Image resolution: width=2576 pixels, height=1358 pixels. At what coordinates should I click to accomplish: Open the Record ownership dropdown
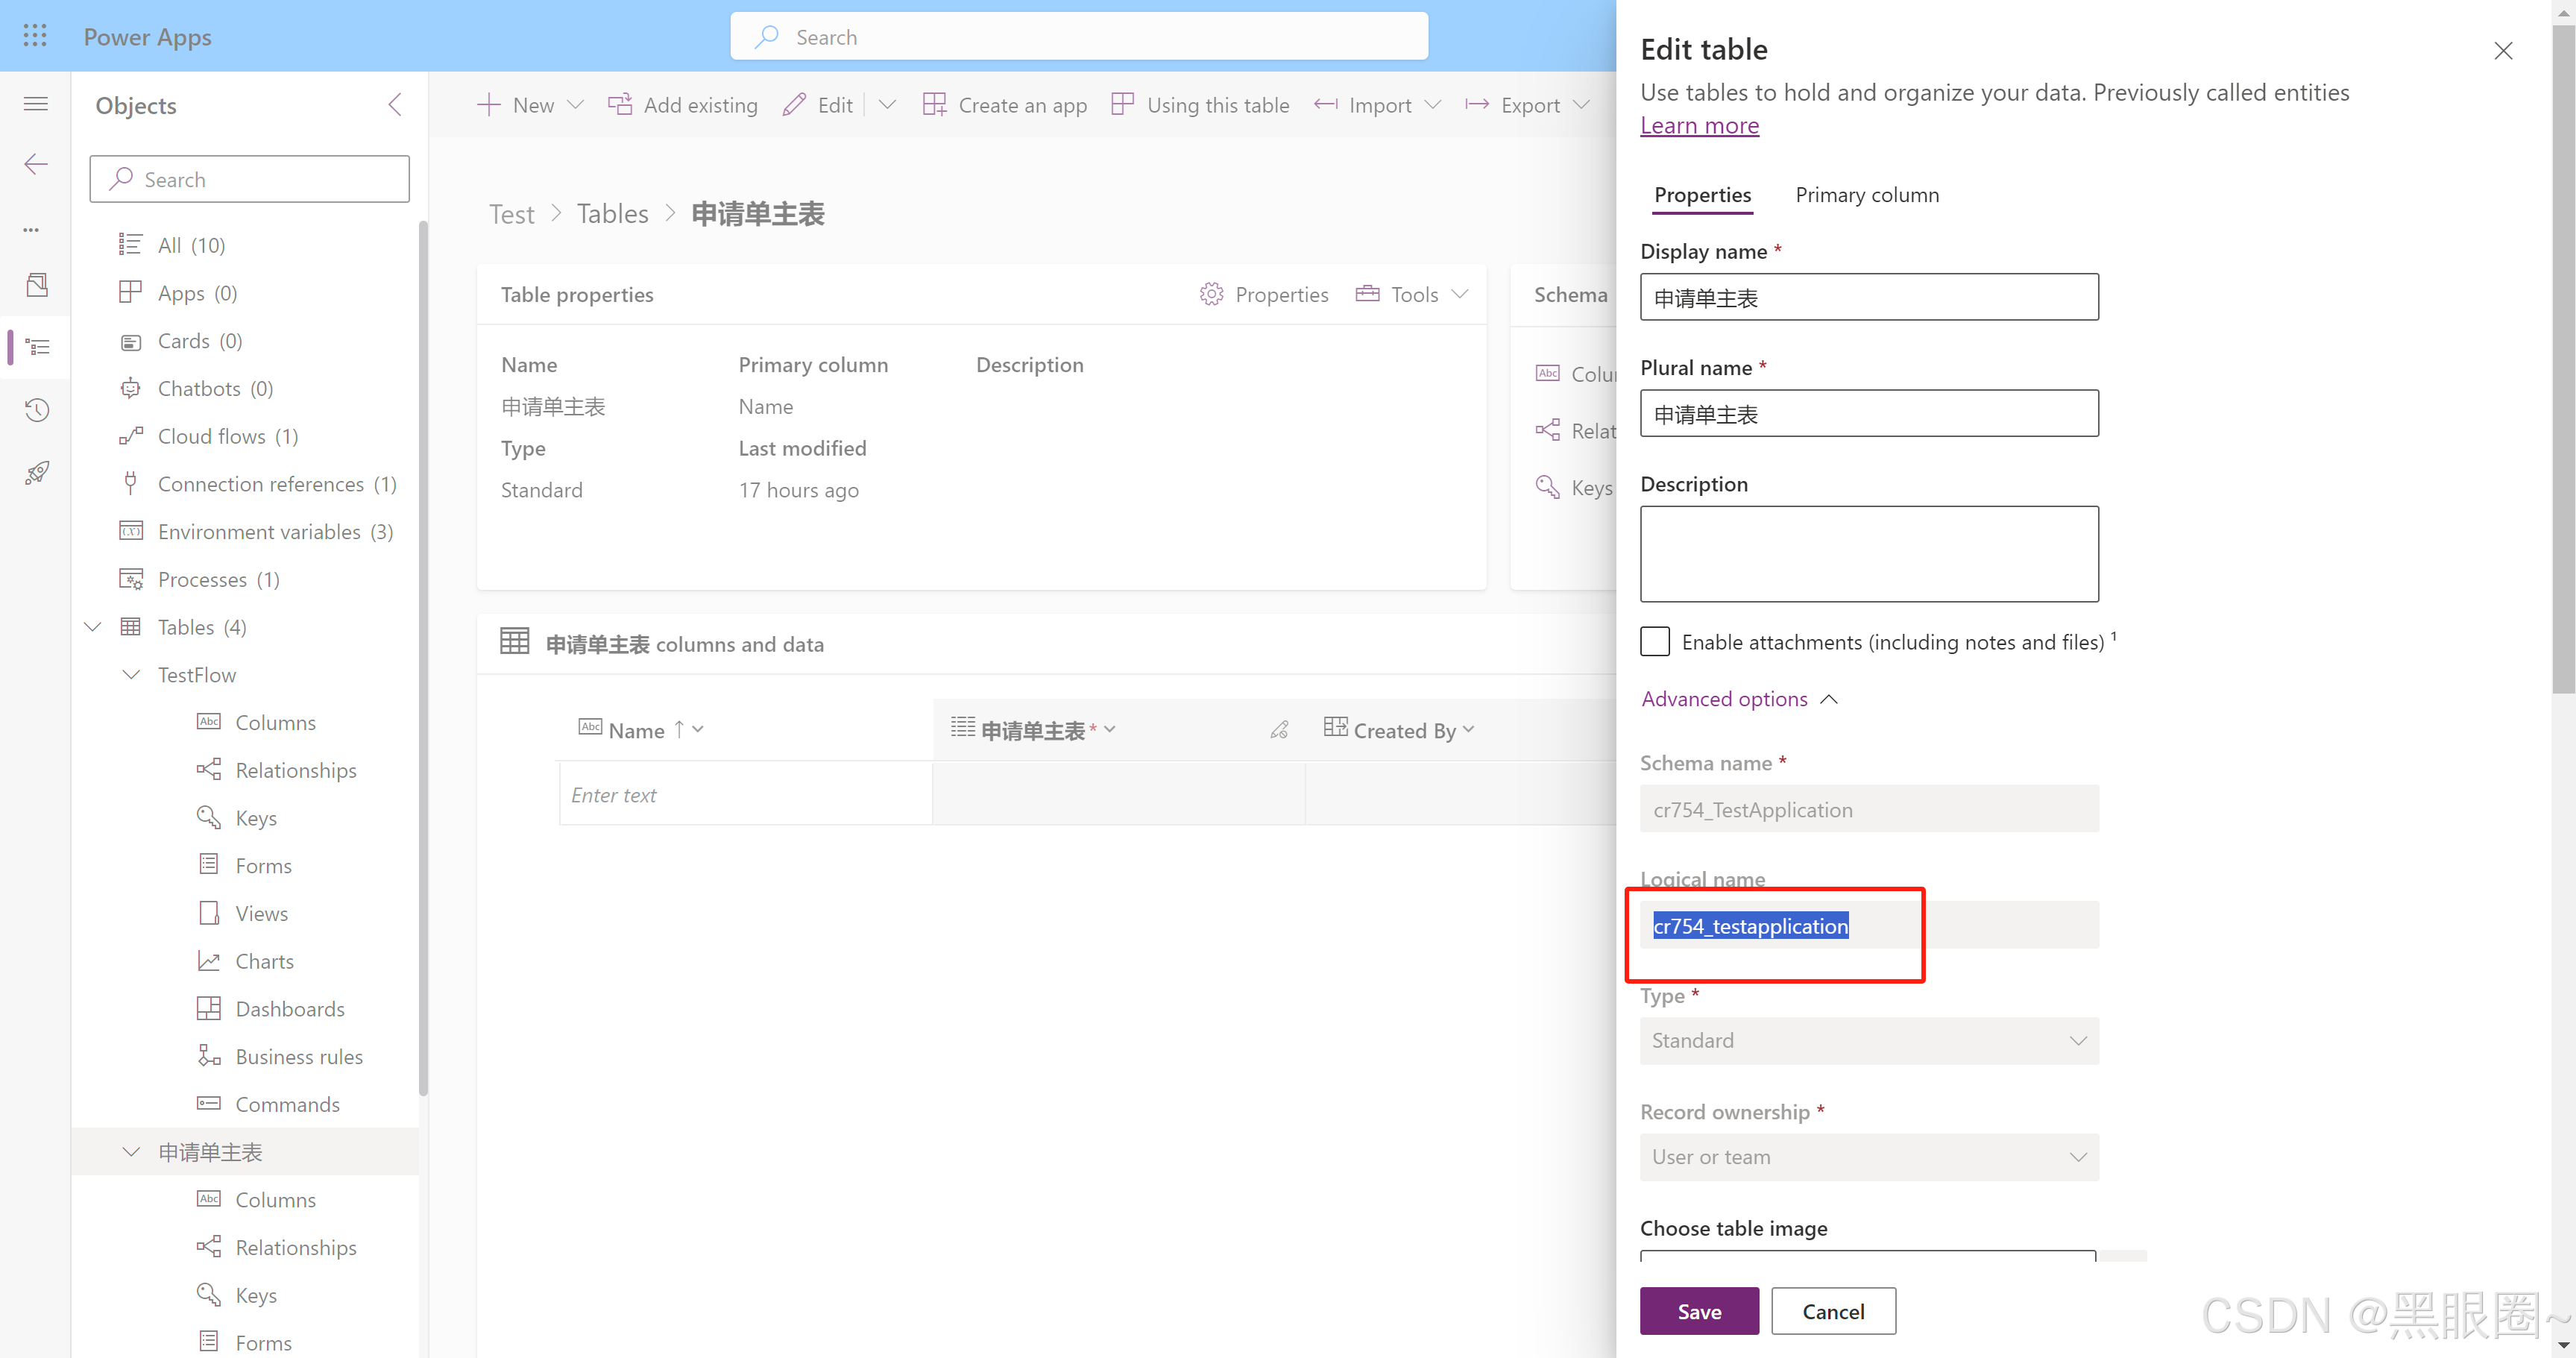[1869, 1157]
